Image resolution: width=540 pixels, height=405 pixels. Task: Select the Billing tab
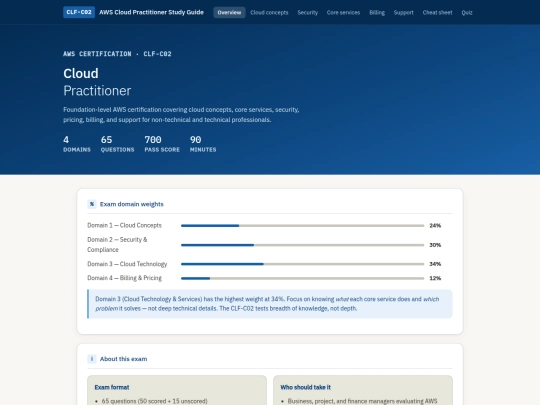pyautogui.click(x=377, y=12)
